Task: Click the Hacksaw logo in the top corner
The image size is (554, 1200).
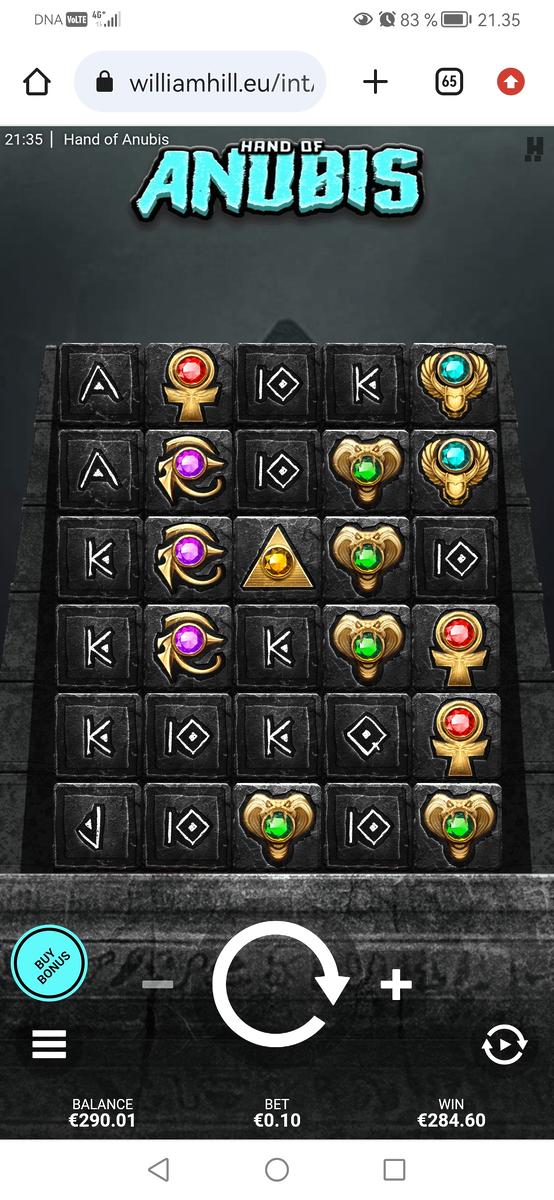Action: (533, 148)
